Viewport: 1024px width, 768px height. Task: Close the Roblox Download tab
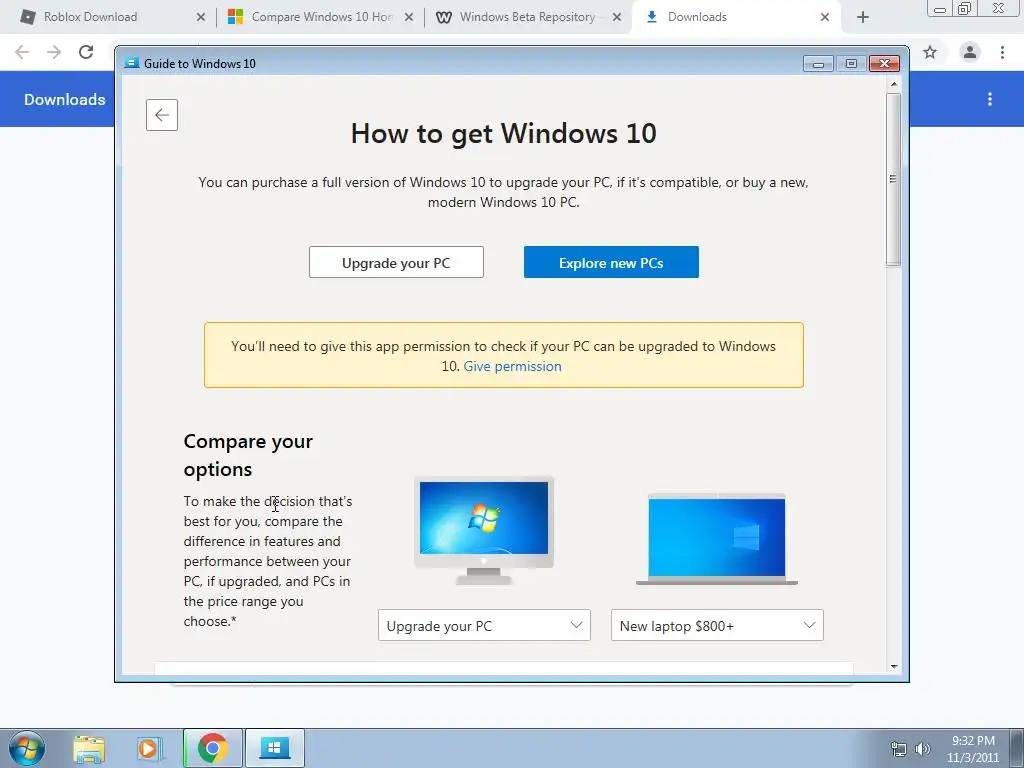coord(200,18)
